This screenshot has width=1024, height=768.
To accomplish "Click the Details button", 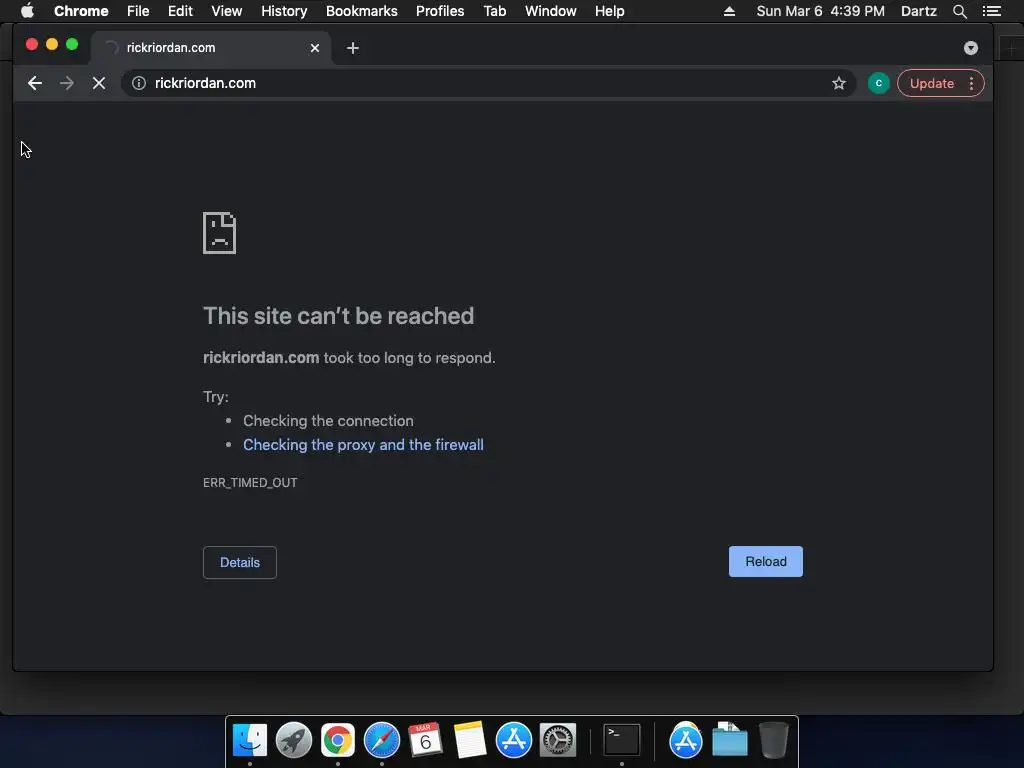I will 240,562.
